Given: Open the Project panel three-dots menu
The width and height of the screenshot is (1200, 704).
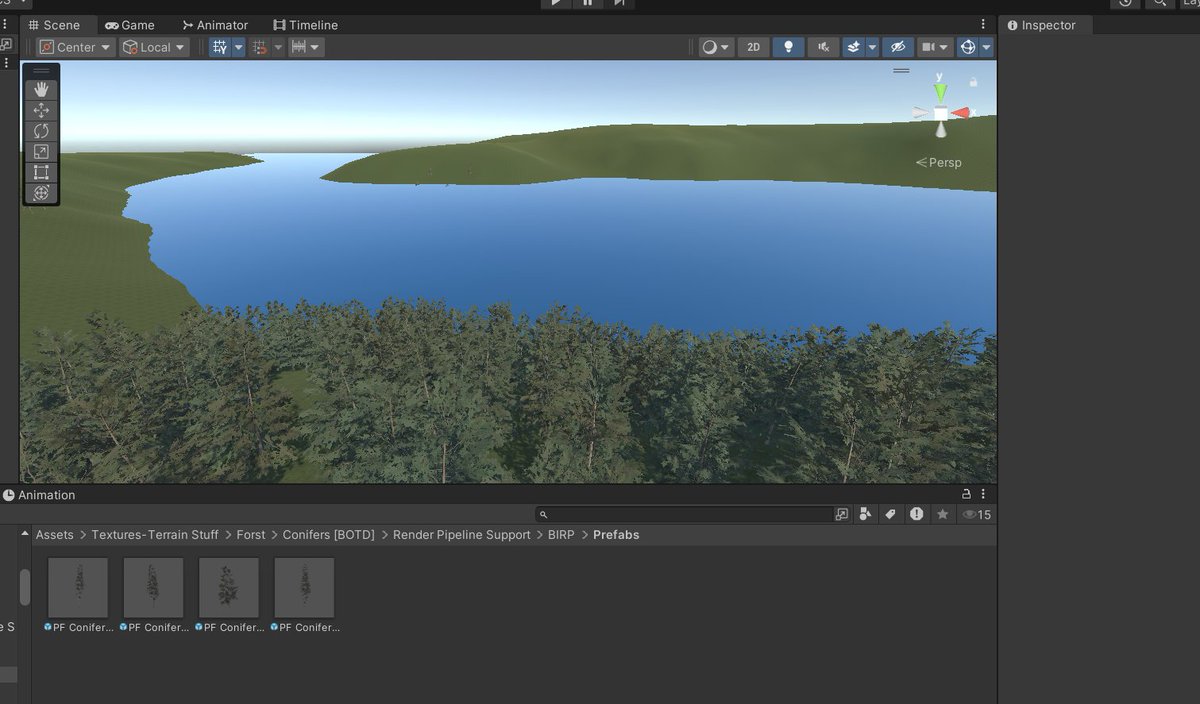Looking at the screenshot, I should 985,494.
